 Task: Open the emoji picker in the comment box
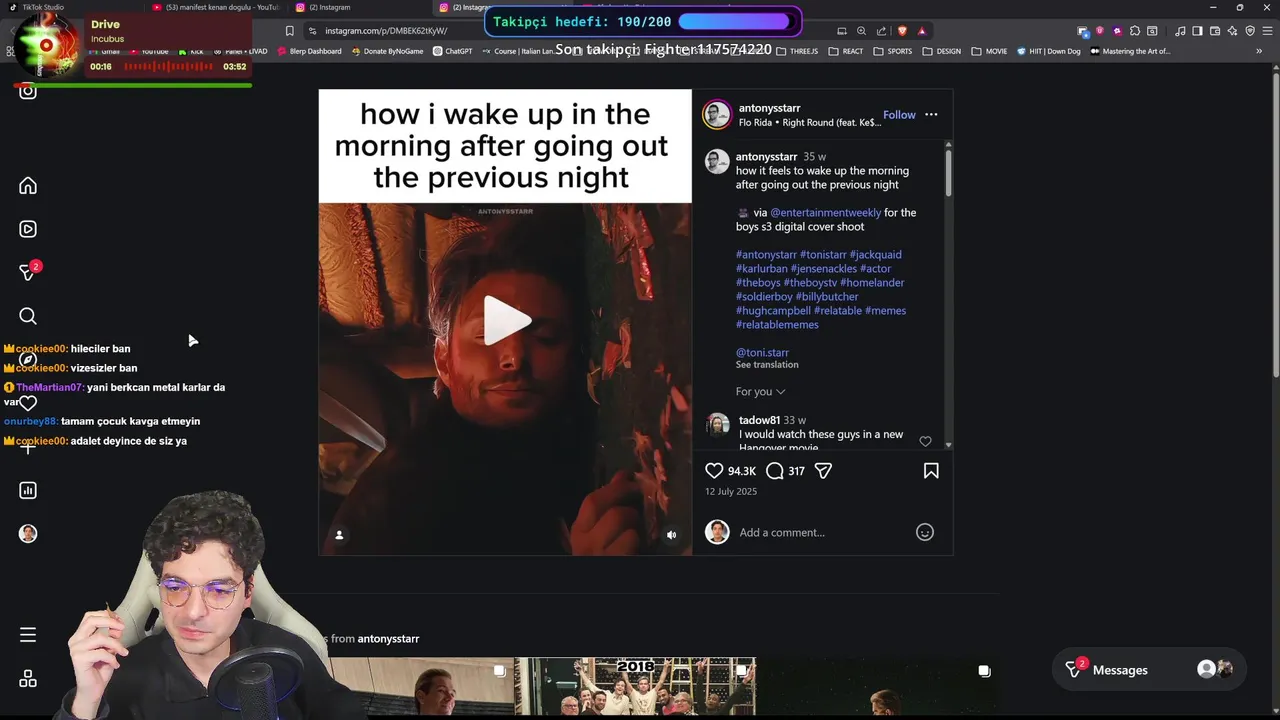pos(925,532)
